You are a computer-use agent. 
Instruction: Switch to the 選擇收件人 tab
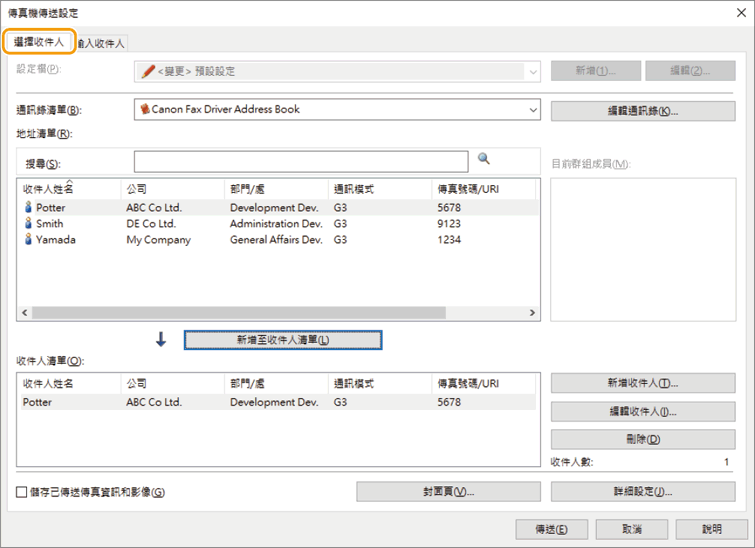click(x=39, y=42)
